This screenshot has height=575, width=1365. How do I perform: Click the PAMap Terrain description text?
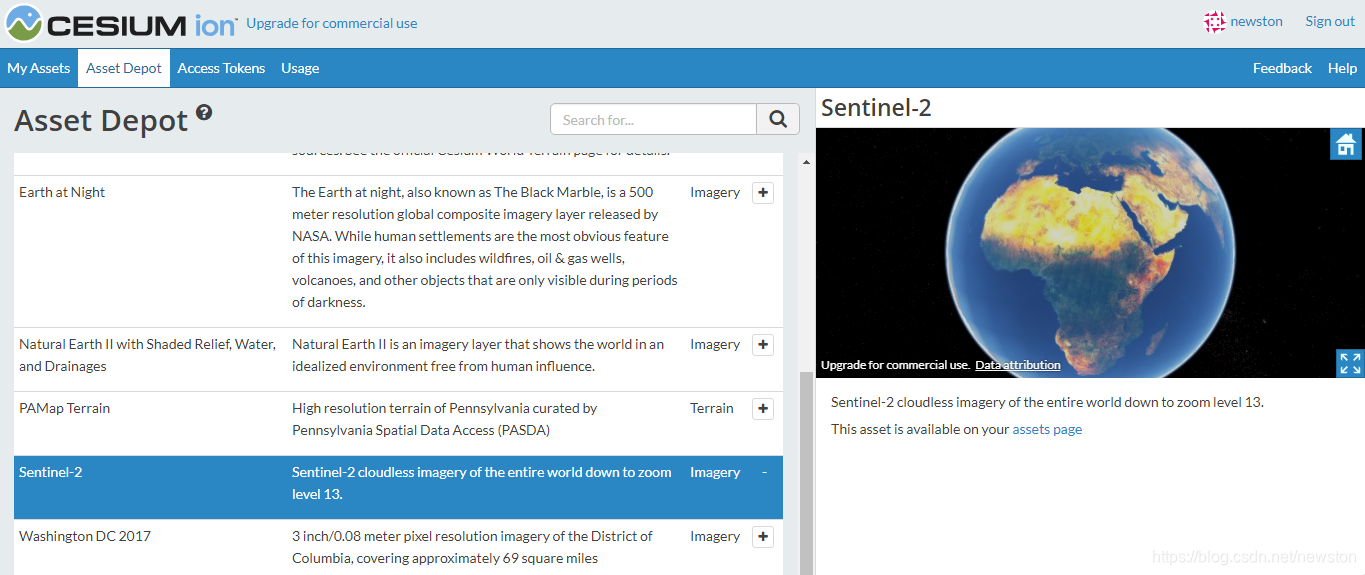[x=445, y=419]
